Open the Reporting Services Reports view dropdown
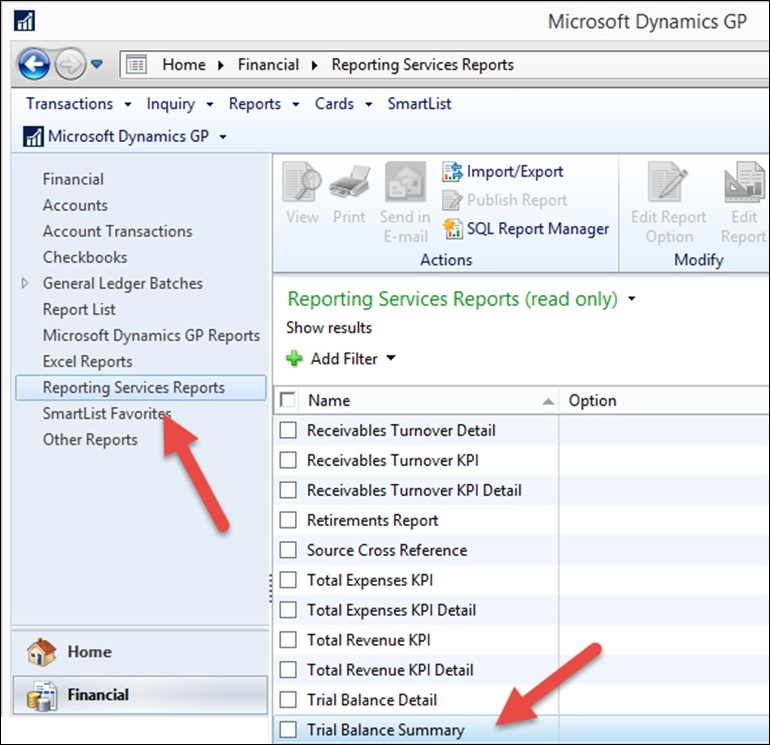The image size is (770, 745). pos(632,299)
